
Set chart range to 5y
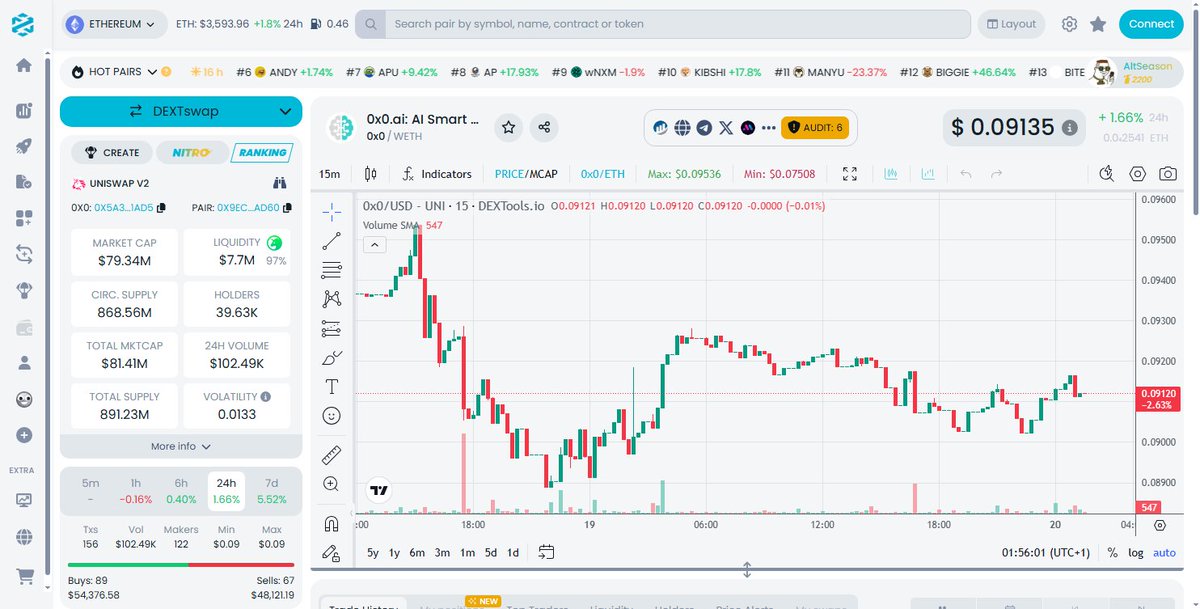[373, 552]
